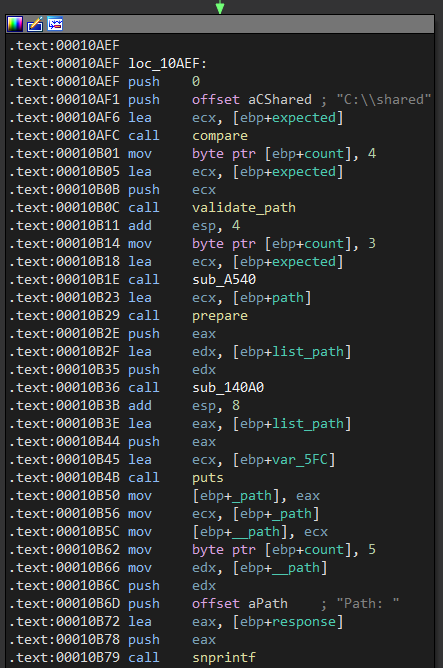Click list_path operand on line 00010B3E
Screen dimensions: 443x668
pos(308,423)
